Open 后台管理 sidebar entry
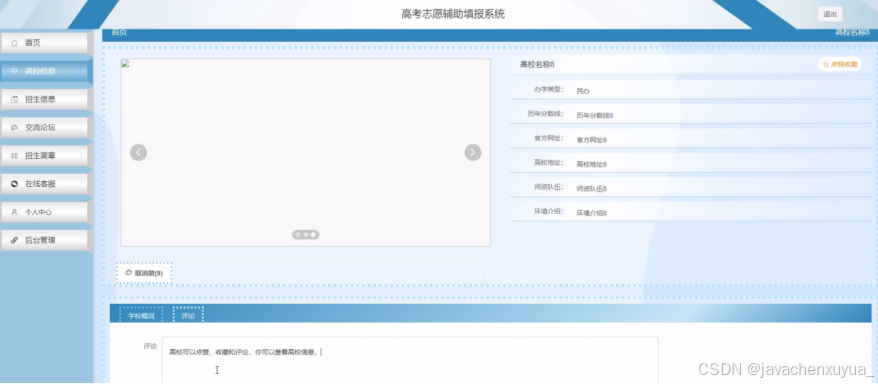Image resolution: width=878 pixels, height=384 pixels. tap(44, 240)
